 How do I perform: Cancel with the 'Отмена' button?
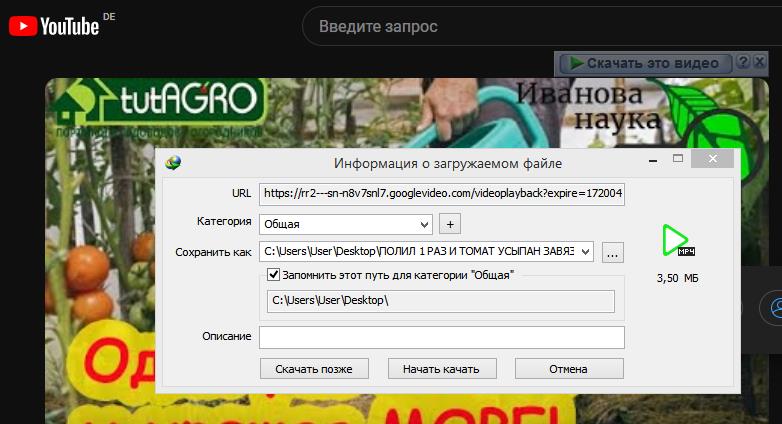(x=569, y=369)
